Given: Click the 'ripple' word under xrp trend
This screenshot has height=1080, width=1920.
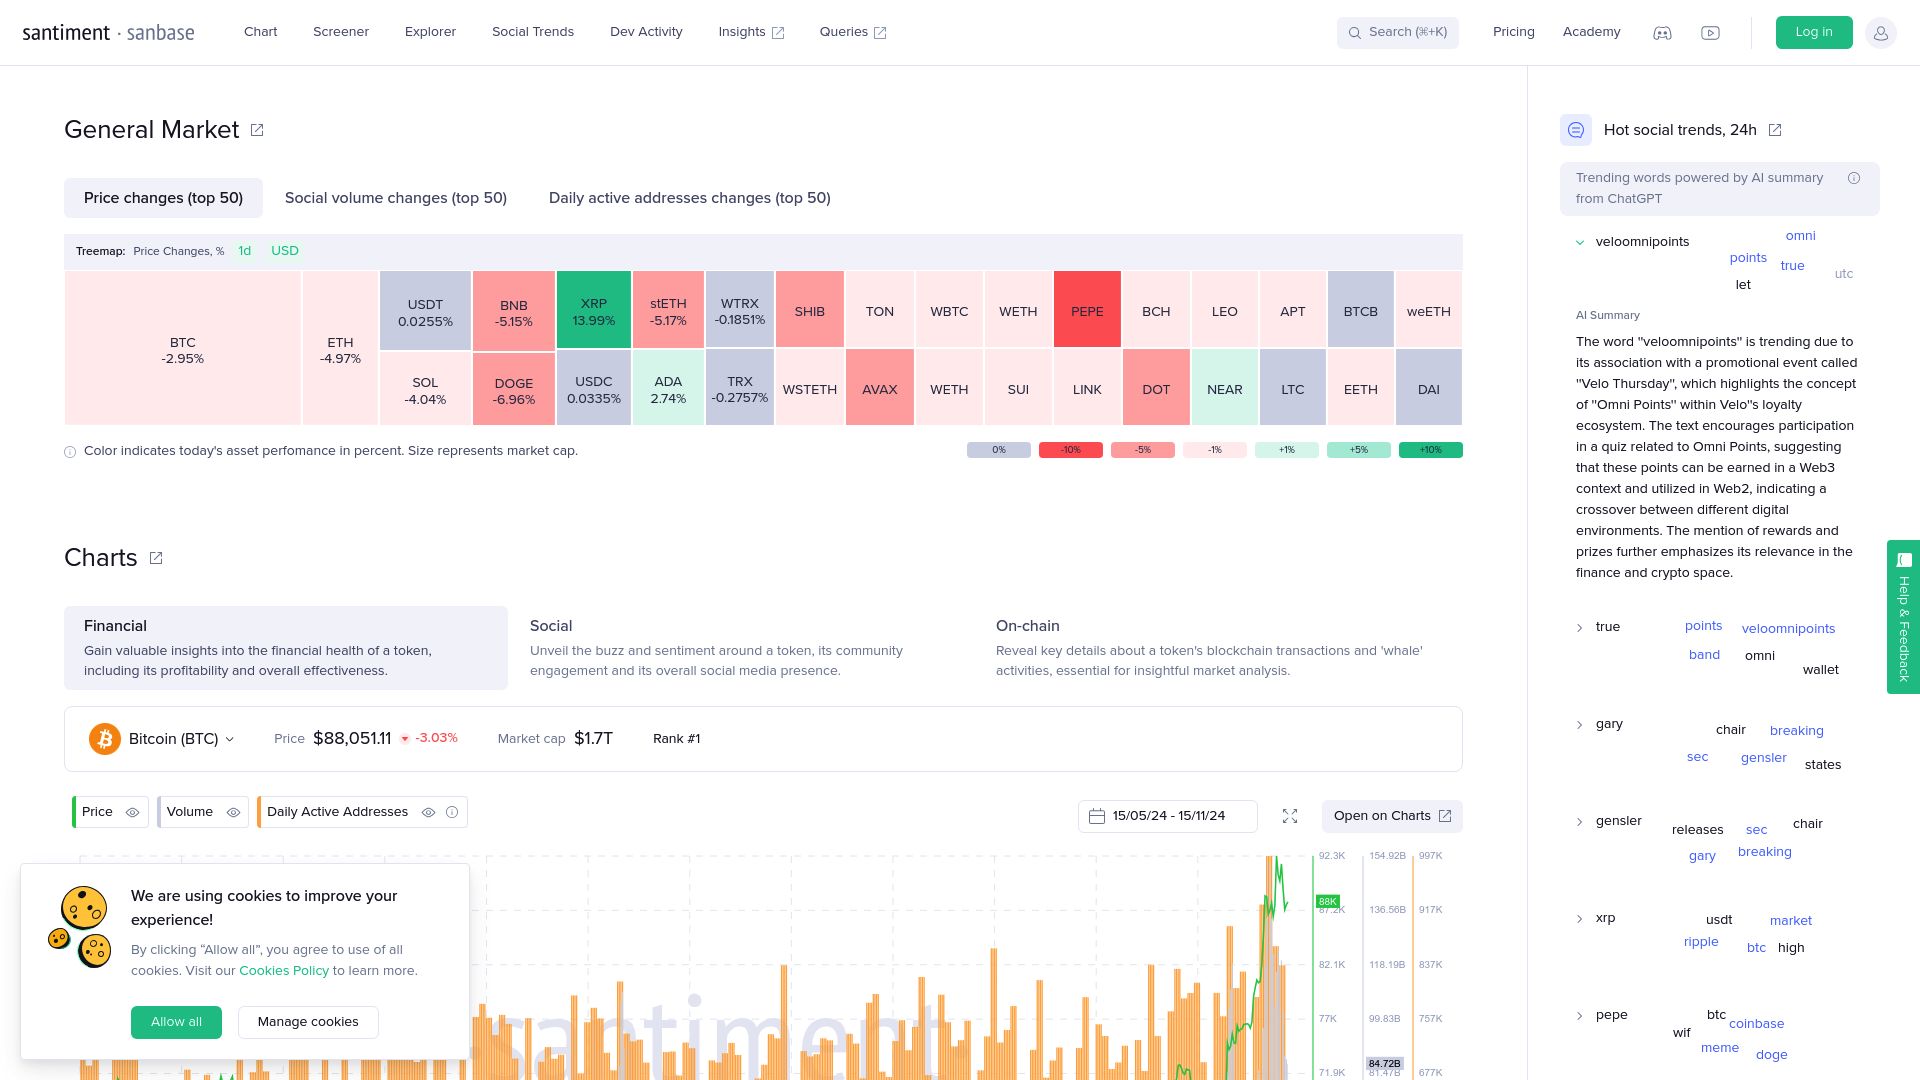Looking at the screenshot, I should click(x=1701, y=942).
